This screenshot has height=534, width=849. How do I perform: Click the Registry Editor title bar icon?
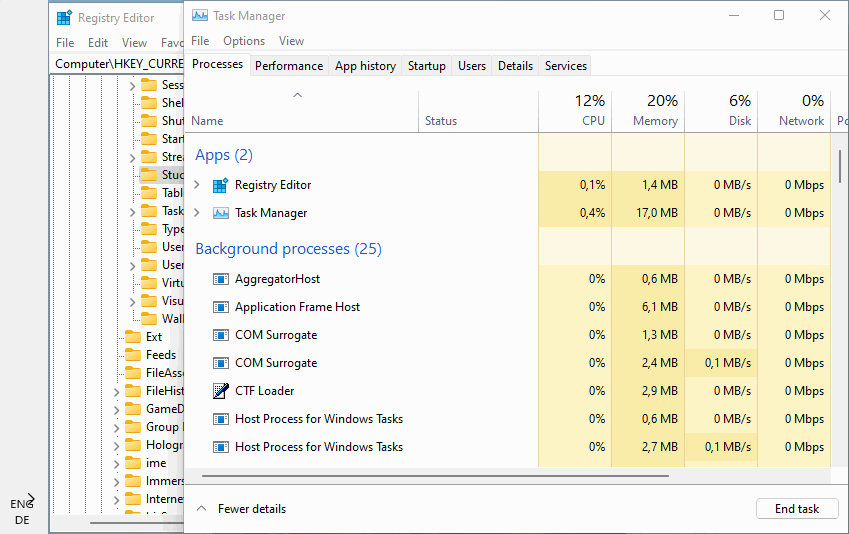(64, 18)
